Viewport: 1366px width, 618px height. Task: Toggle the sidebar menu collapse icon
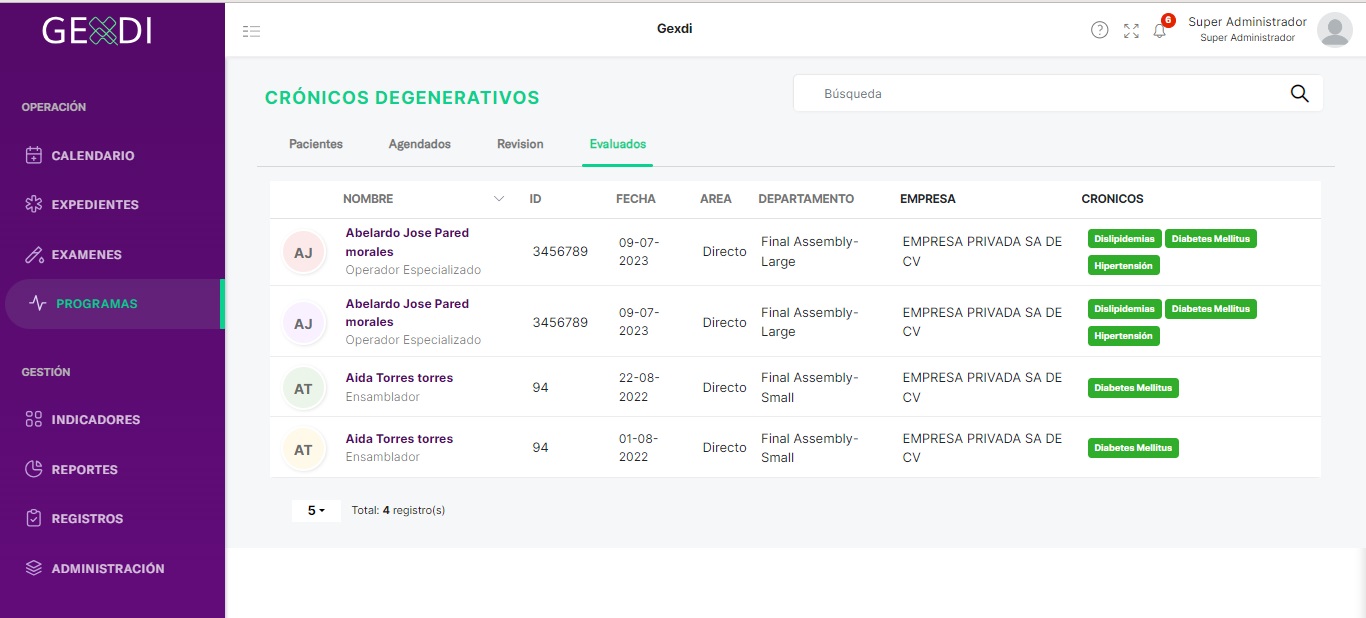(x=252, y=31)
